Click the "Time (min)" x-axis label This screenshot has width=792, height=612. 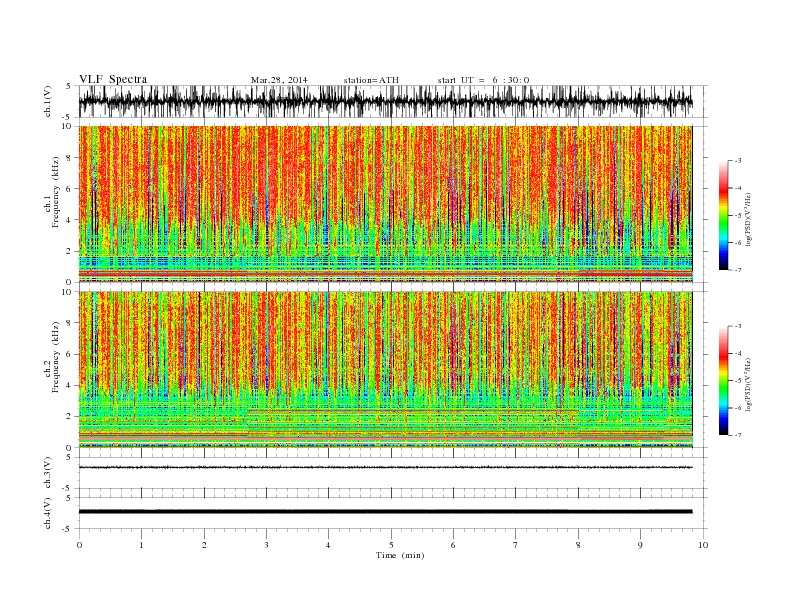400,555
